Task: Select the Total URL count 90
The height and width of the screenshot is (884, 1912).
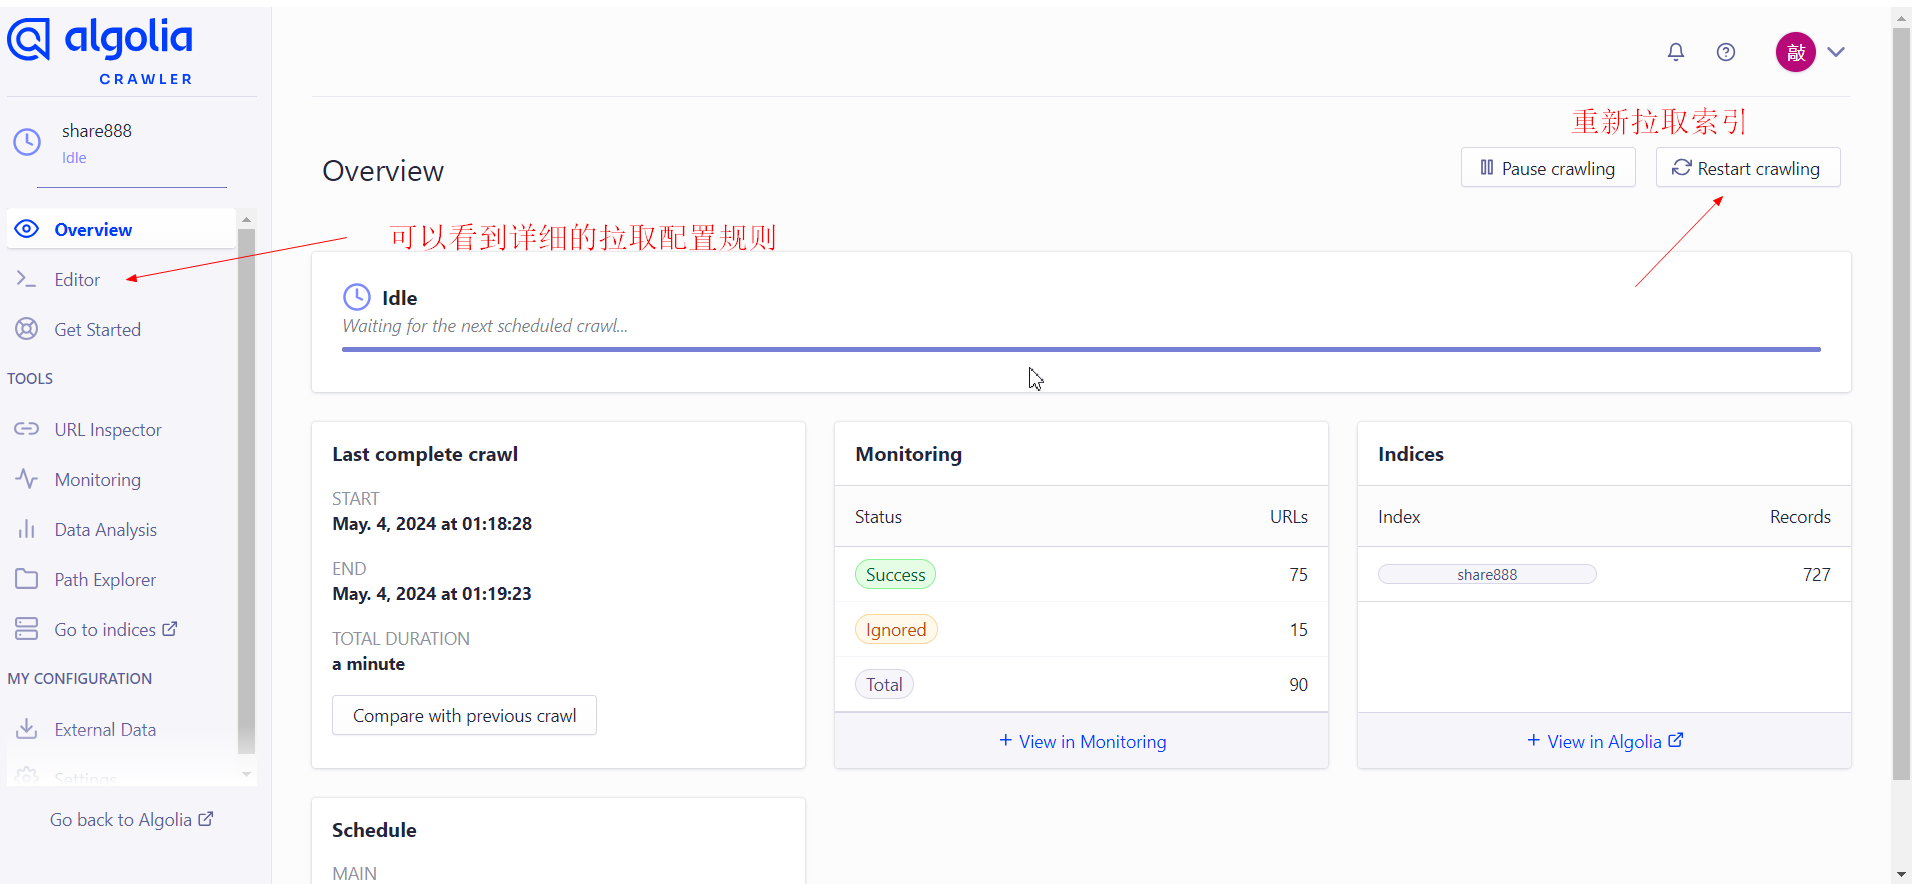Action: [x=1298, y=684]
